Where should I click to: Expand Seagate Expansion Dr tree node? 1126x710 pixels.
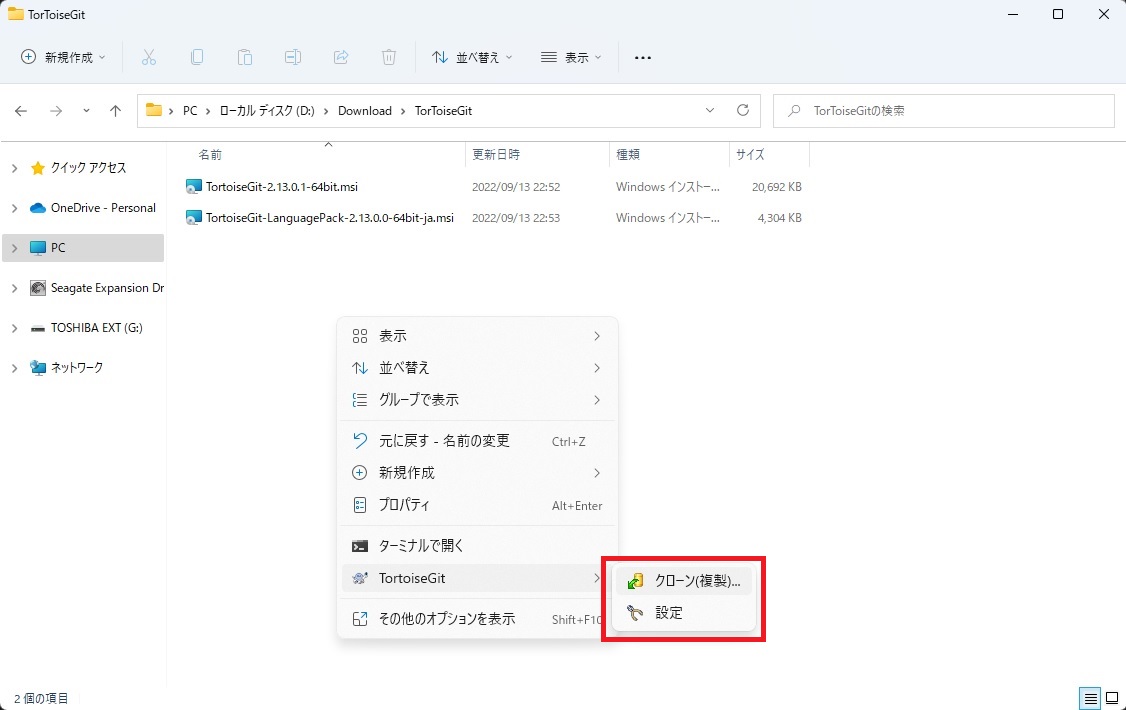[14, 288]
